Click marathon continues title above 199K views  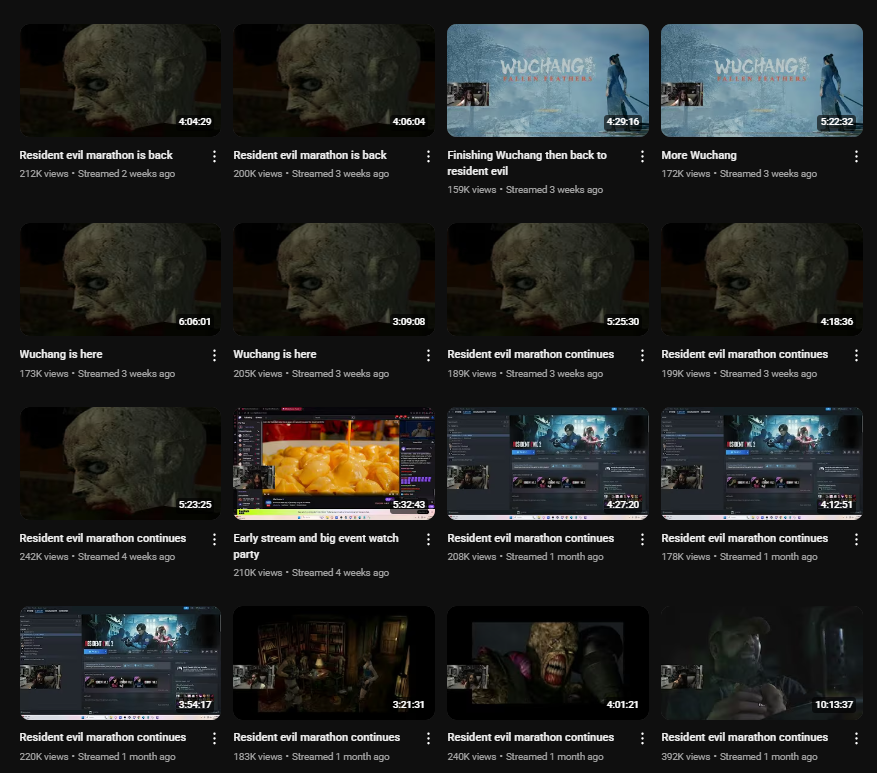pyautogui.click(x=744, y=354)
